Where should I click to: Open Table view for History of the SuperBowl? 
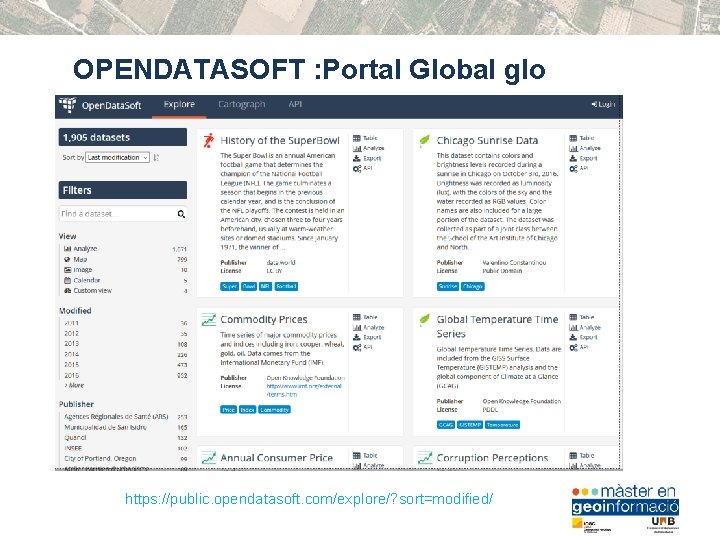click(x=365, y=138)
